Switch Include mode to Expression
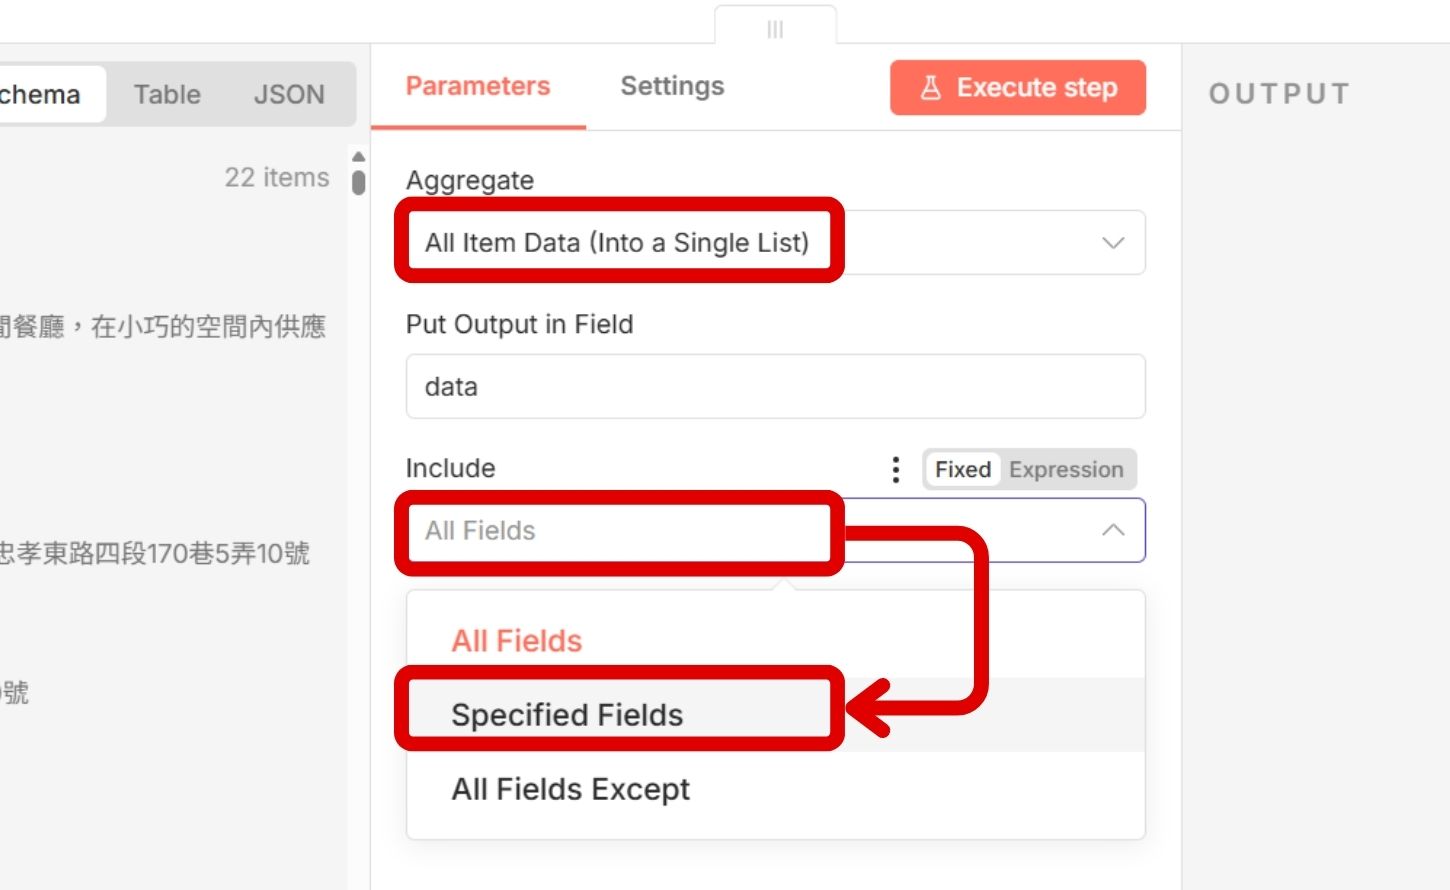The width and height of the screenshot is (1450, 890). pyautogui.click(x=1066, y=469)
